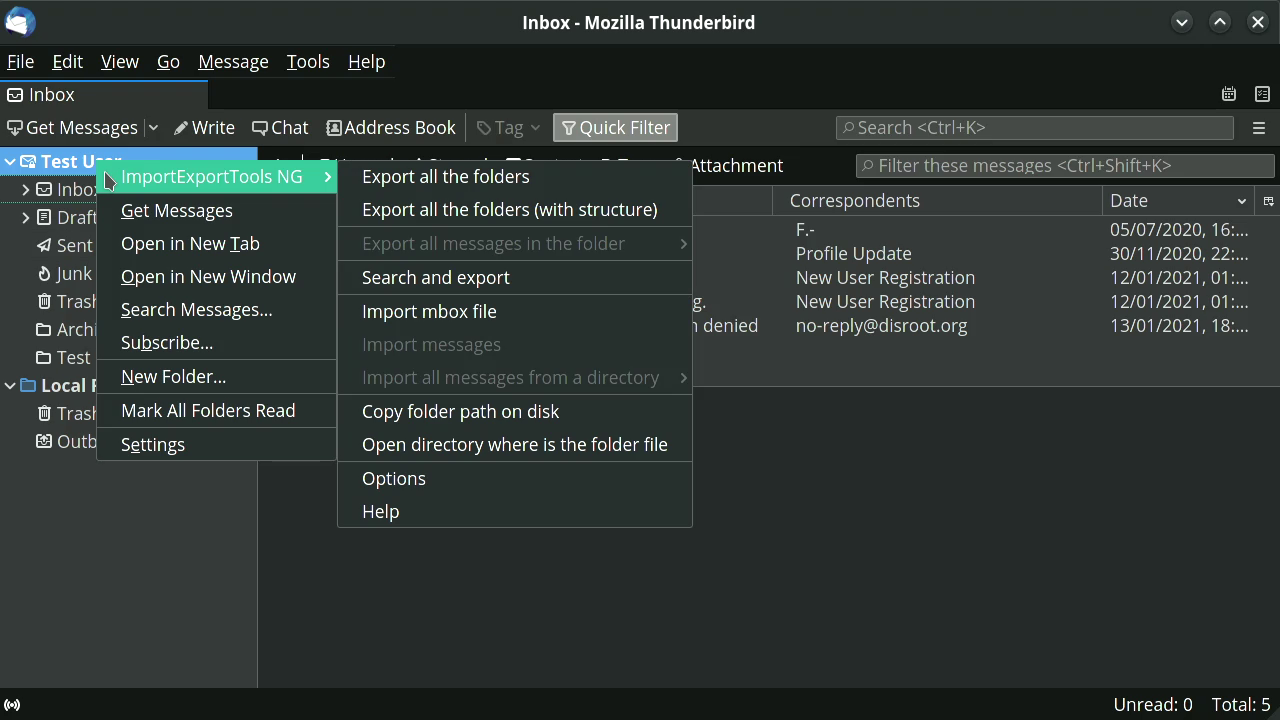Open the Address Book
Screen dimensions: 1280x720
(x=391, y=128)
